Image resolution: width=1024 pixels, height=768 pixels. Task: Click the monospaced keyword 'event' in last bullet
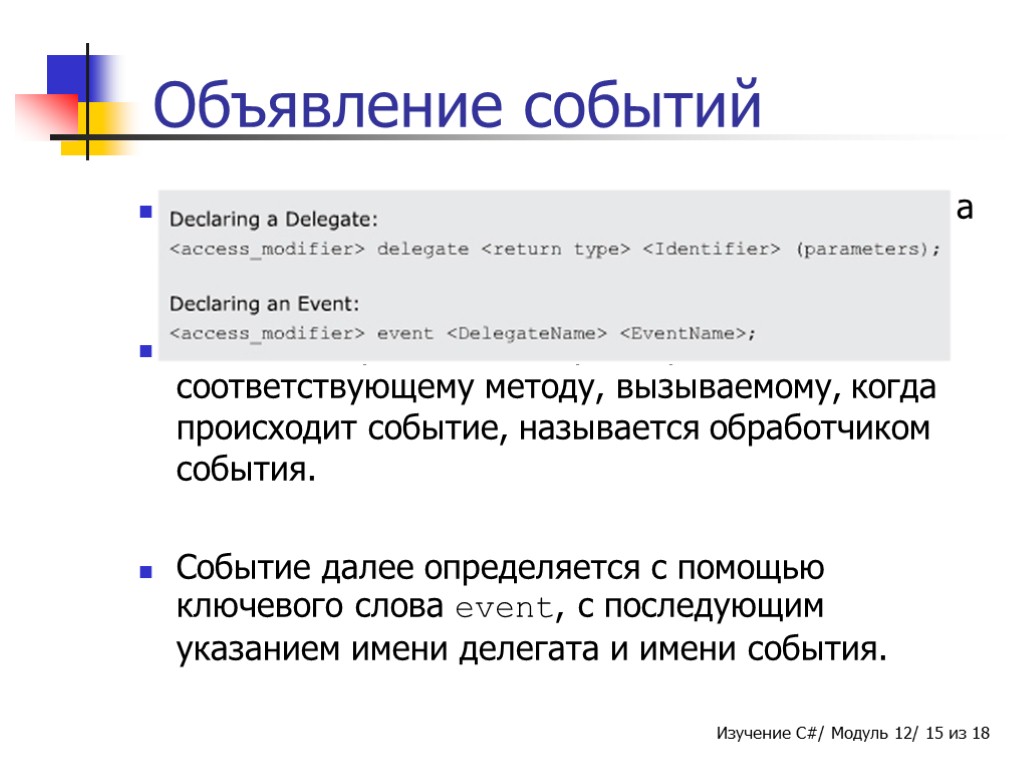tap(505, 609)
